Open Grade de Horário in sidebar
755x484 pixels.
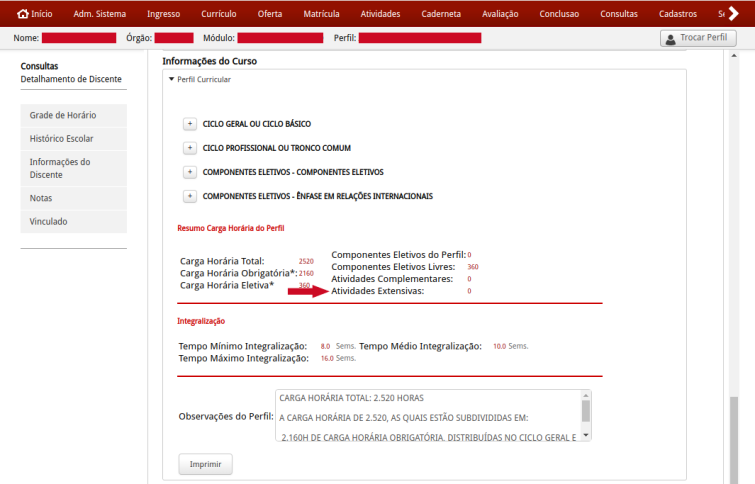[74, 115]
